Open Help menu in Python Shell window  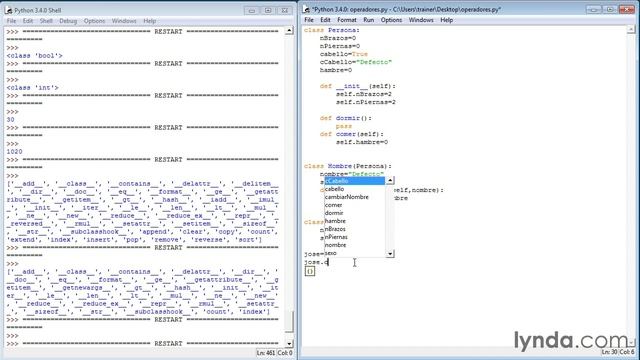(149, 21)
